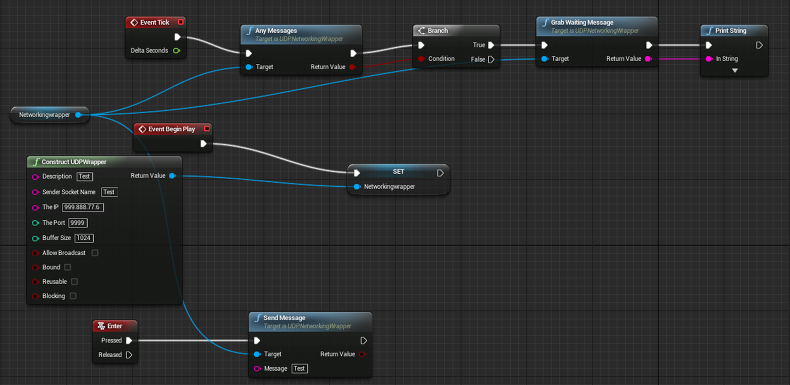This screenshot has height=385, width=790.
Task: Click the SET node output exec pin
Action: click(440, 173)
